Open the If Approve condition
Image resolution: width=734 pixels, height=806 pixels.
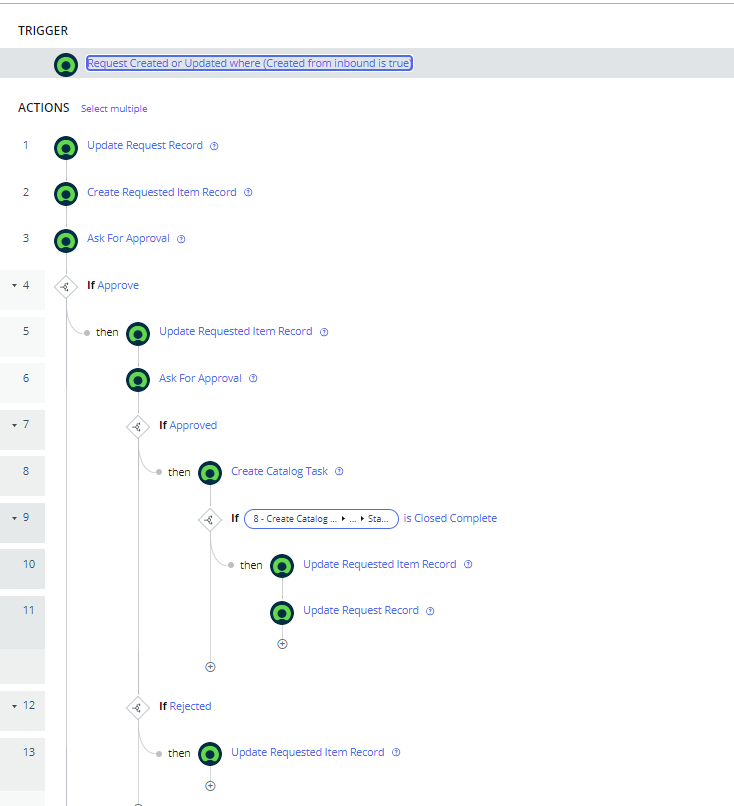[x=118, y=285]
